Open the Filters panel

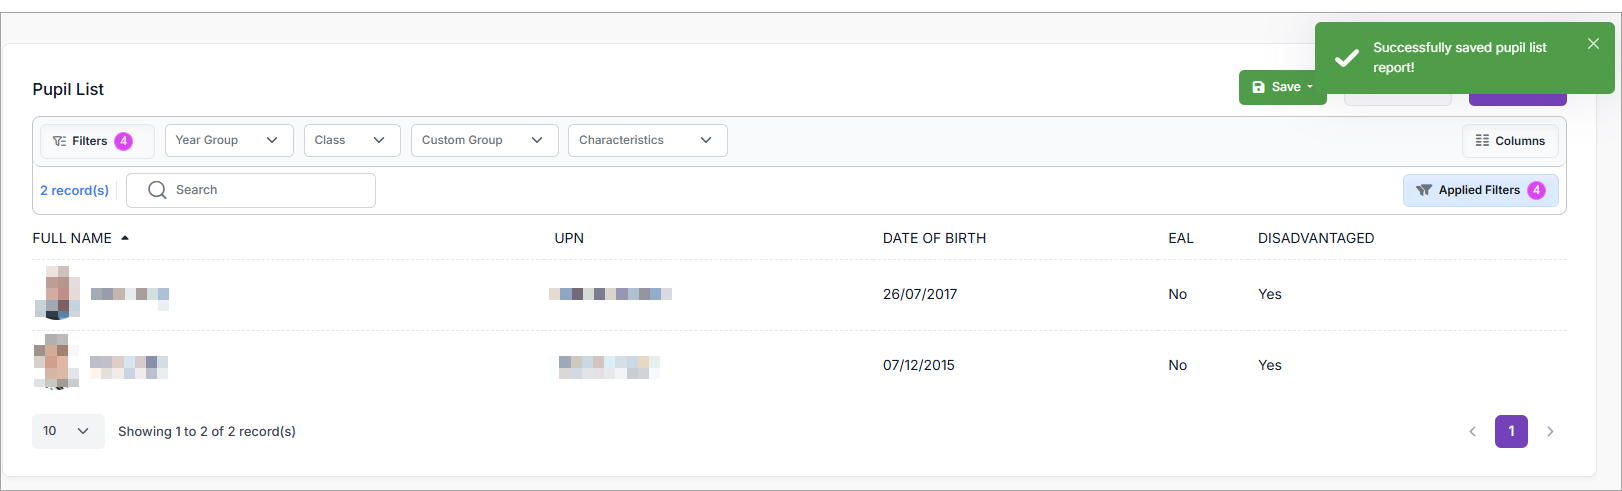point(96,141)
